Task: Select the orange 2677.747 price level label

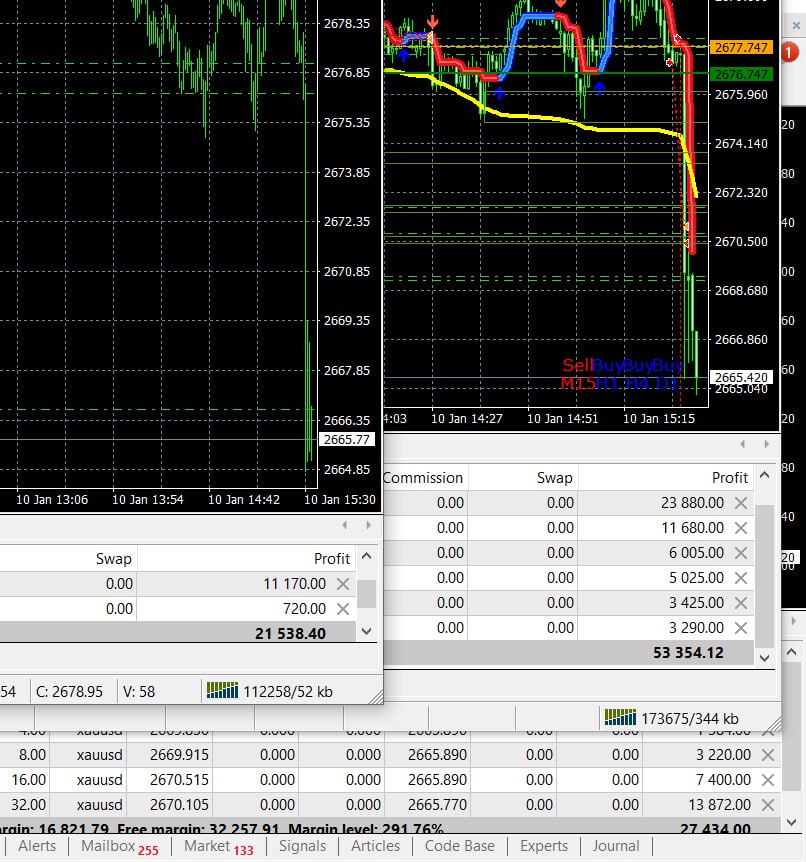Action: [741, 47]
